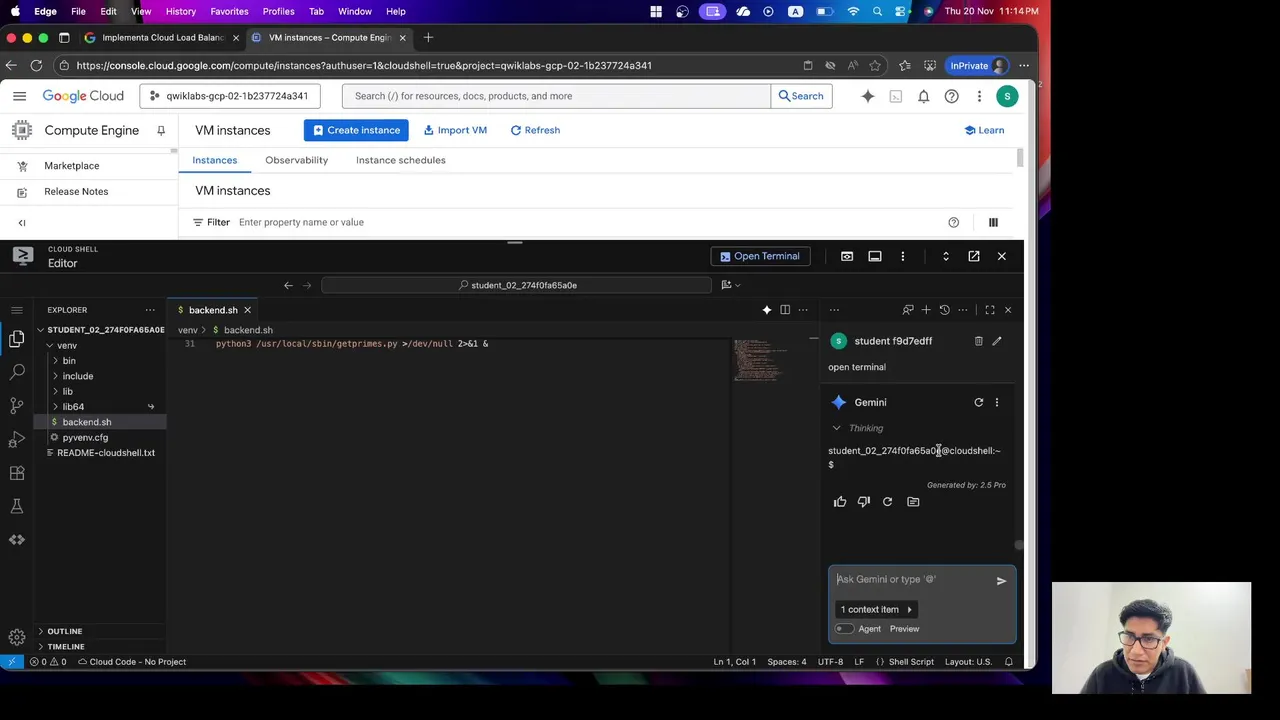Click thumbs up on Gemini response
Screen dimensions: 1280x720
[x=840, y=502]
